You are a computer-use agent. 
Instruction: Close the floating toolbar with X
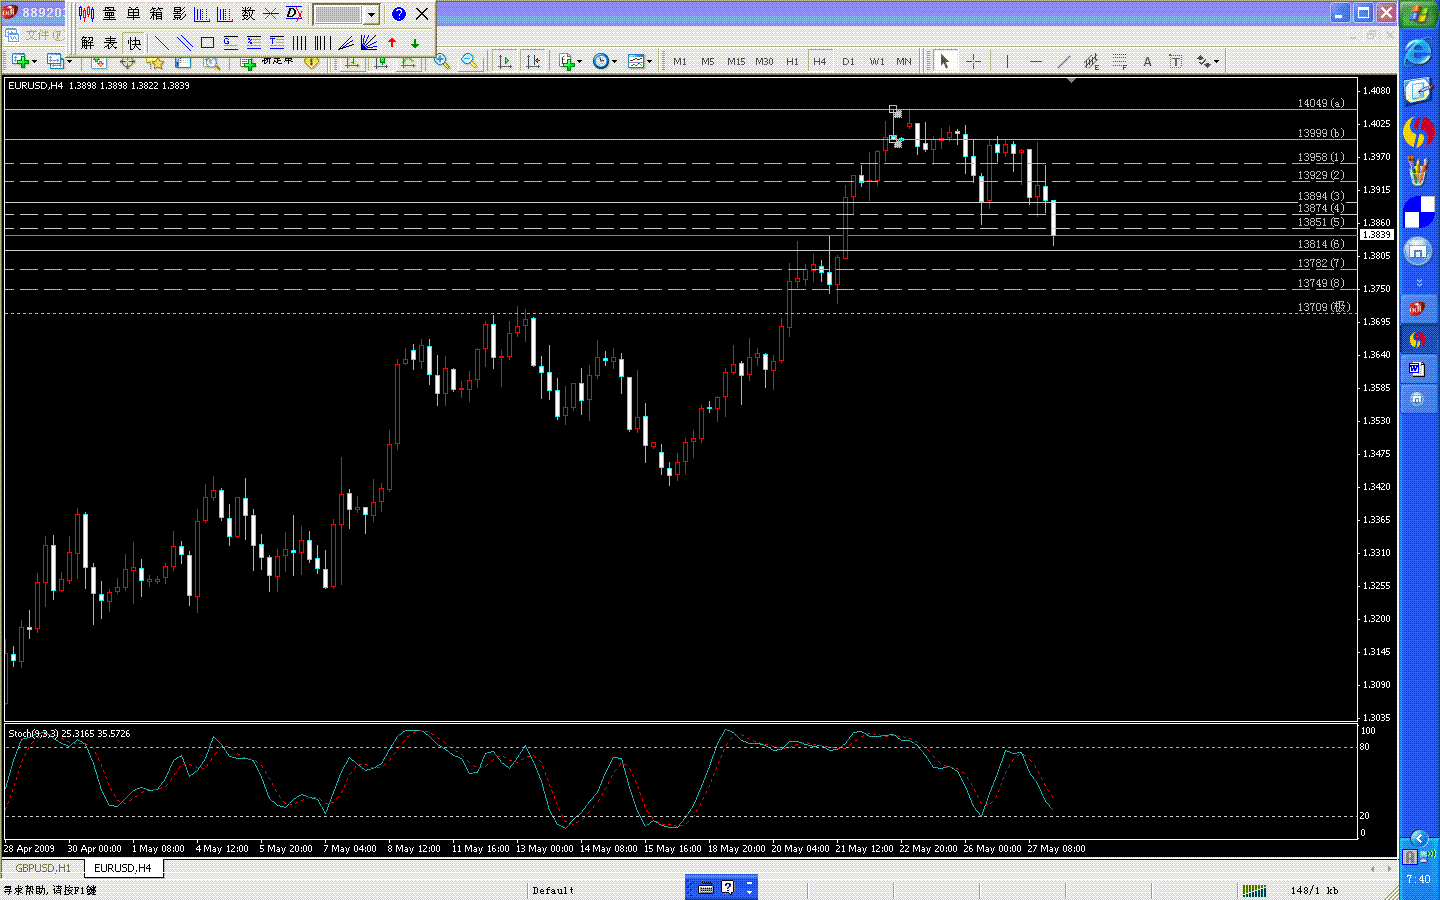tap(422, 14)
